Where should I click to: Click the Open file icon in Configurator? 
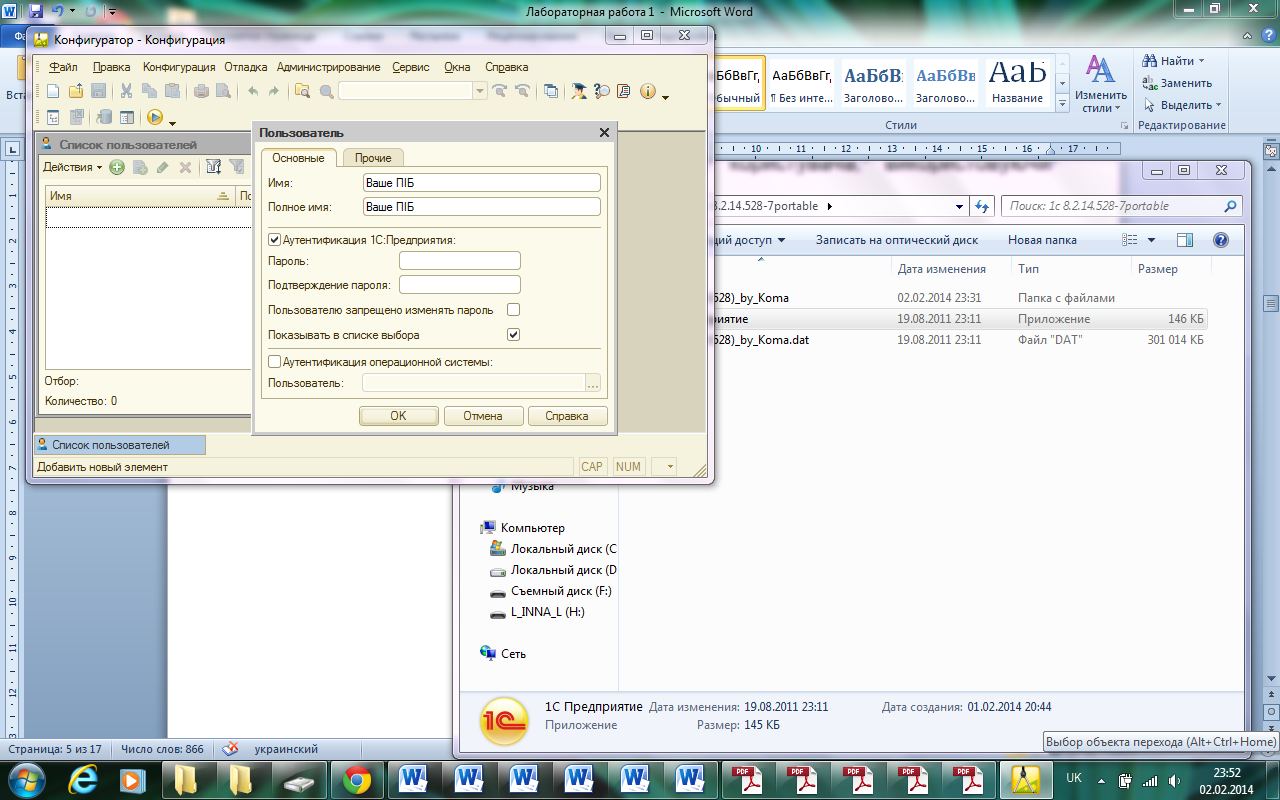(76, 91)
